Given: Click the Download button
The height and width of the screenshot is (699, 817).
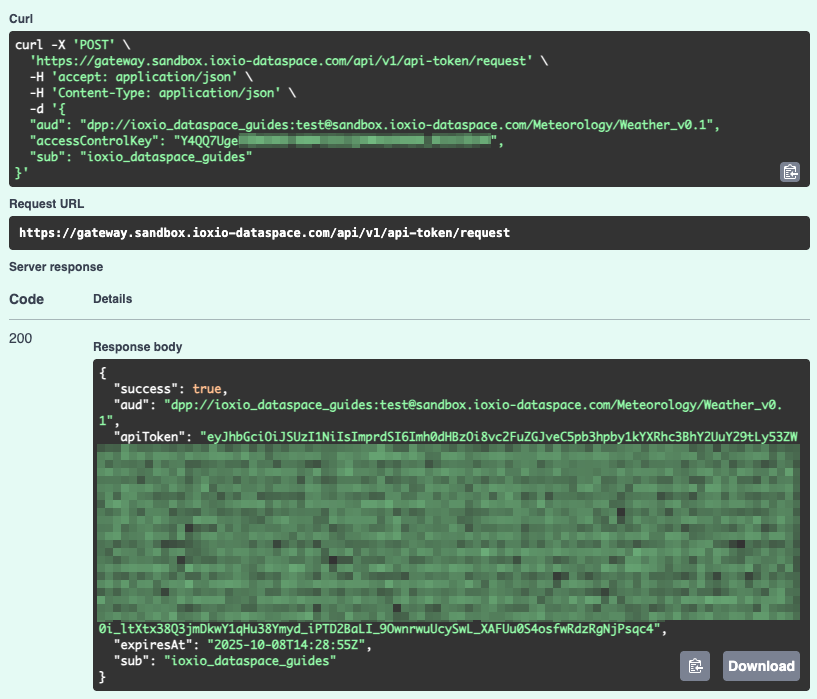Looking at the screenshot, I should (x=760, y=666).
